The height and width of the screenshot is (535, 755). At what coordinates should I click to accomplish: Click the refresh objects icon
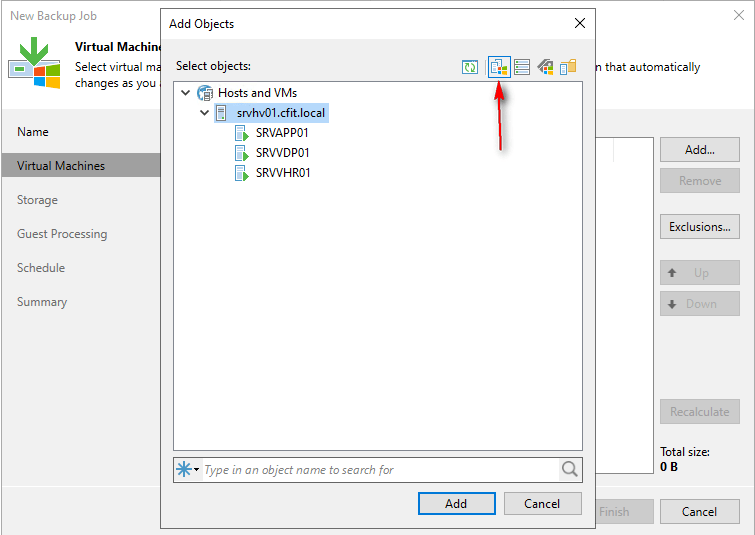[x=469, y=67]
